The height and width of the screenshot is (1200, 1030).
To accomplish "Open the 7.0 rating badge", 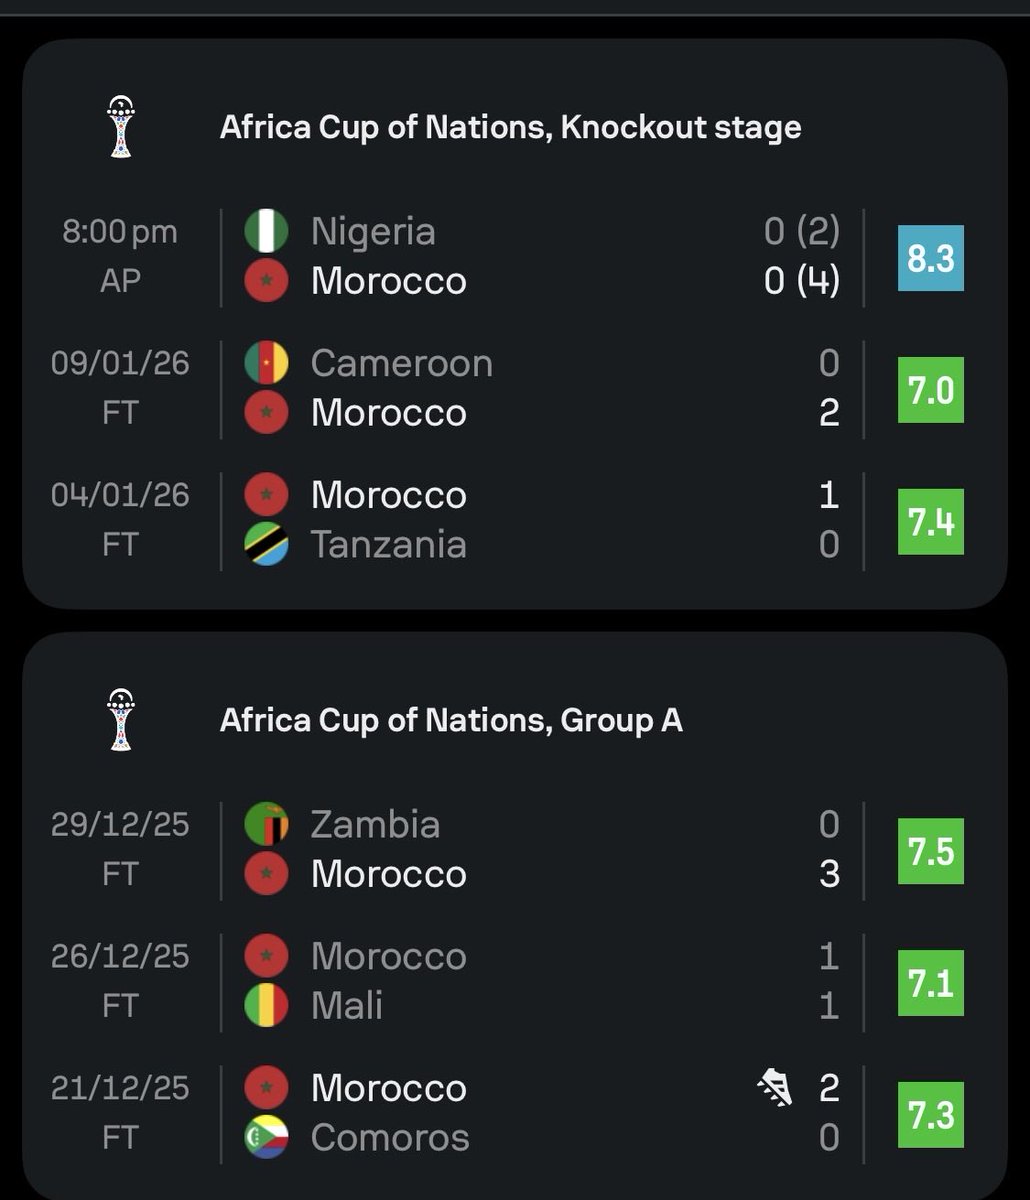I will 931,390.
